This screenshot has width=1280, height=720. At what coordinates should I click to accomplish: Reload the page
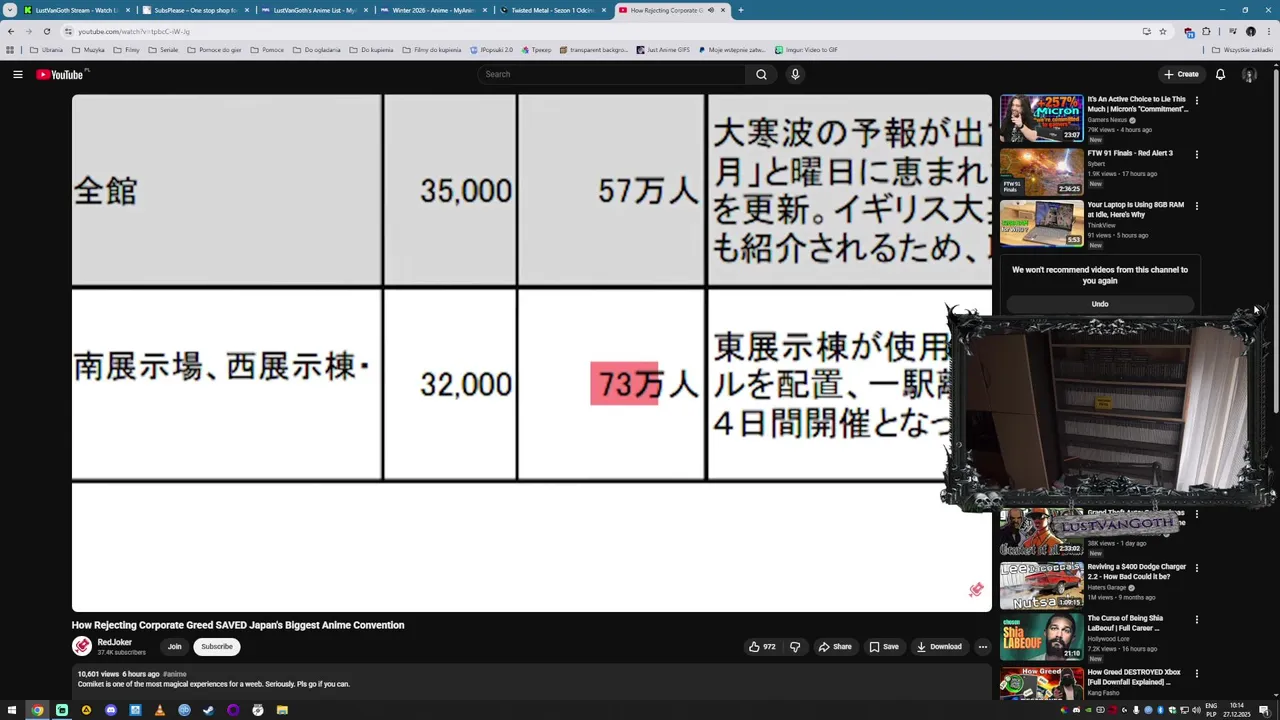click(x=46, y=31)
